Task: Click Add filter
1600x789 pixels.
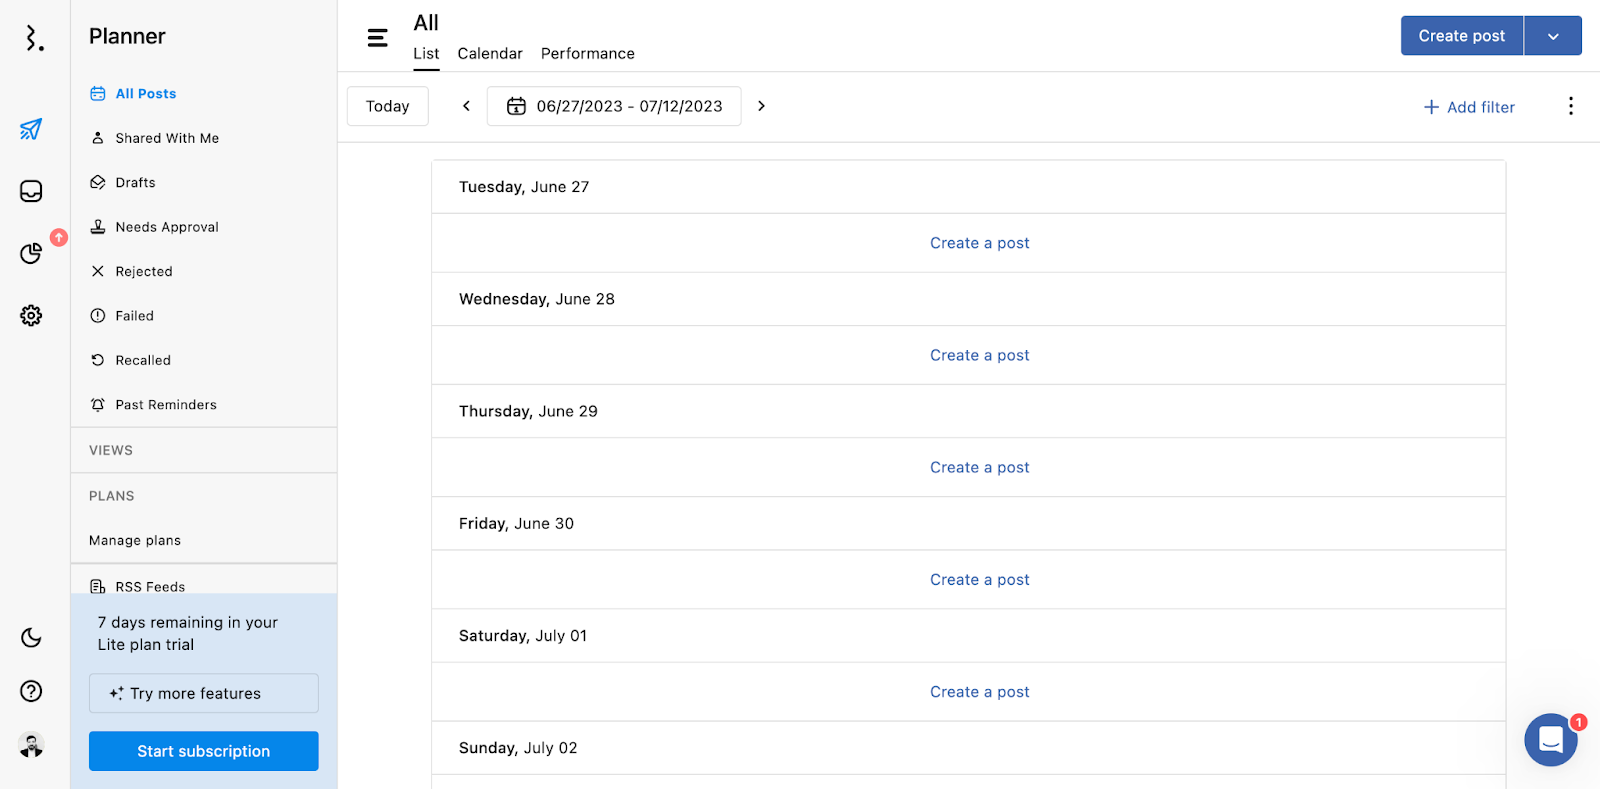Action: [x=1468, y=107]
